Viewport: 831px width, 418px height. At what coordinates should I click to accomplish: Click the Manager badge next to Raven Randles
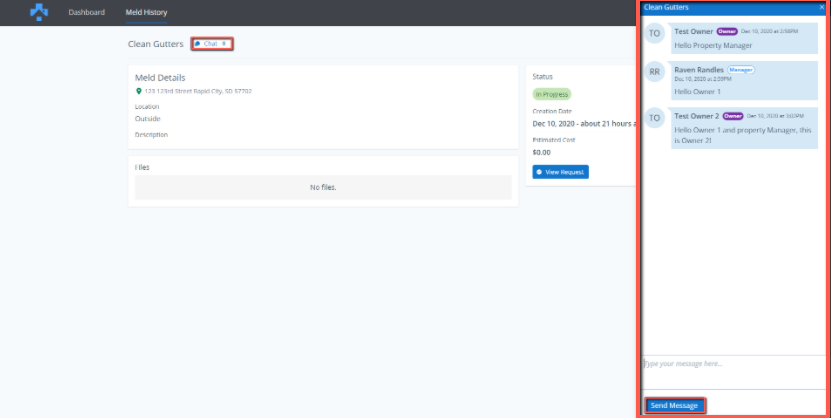(740, 70)
